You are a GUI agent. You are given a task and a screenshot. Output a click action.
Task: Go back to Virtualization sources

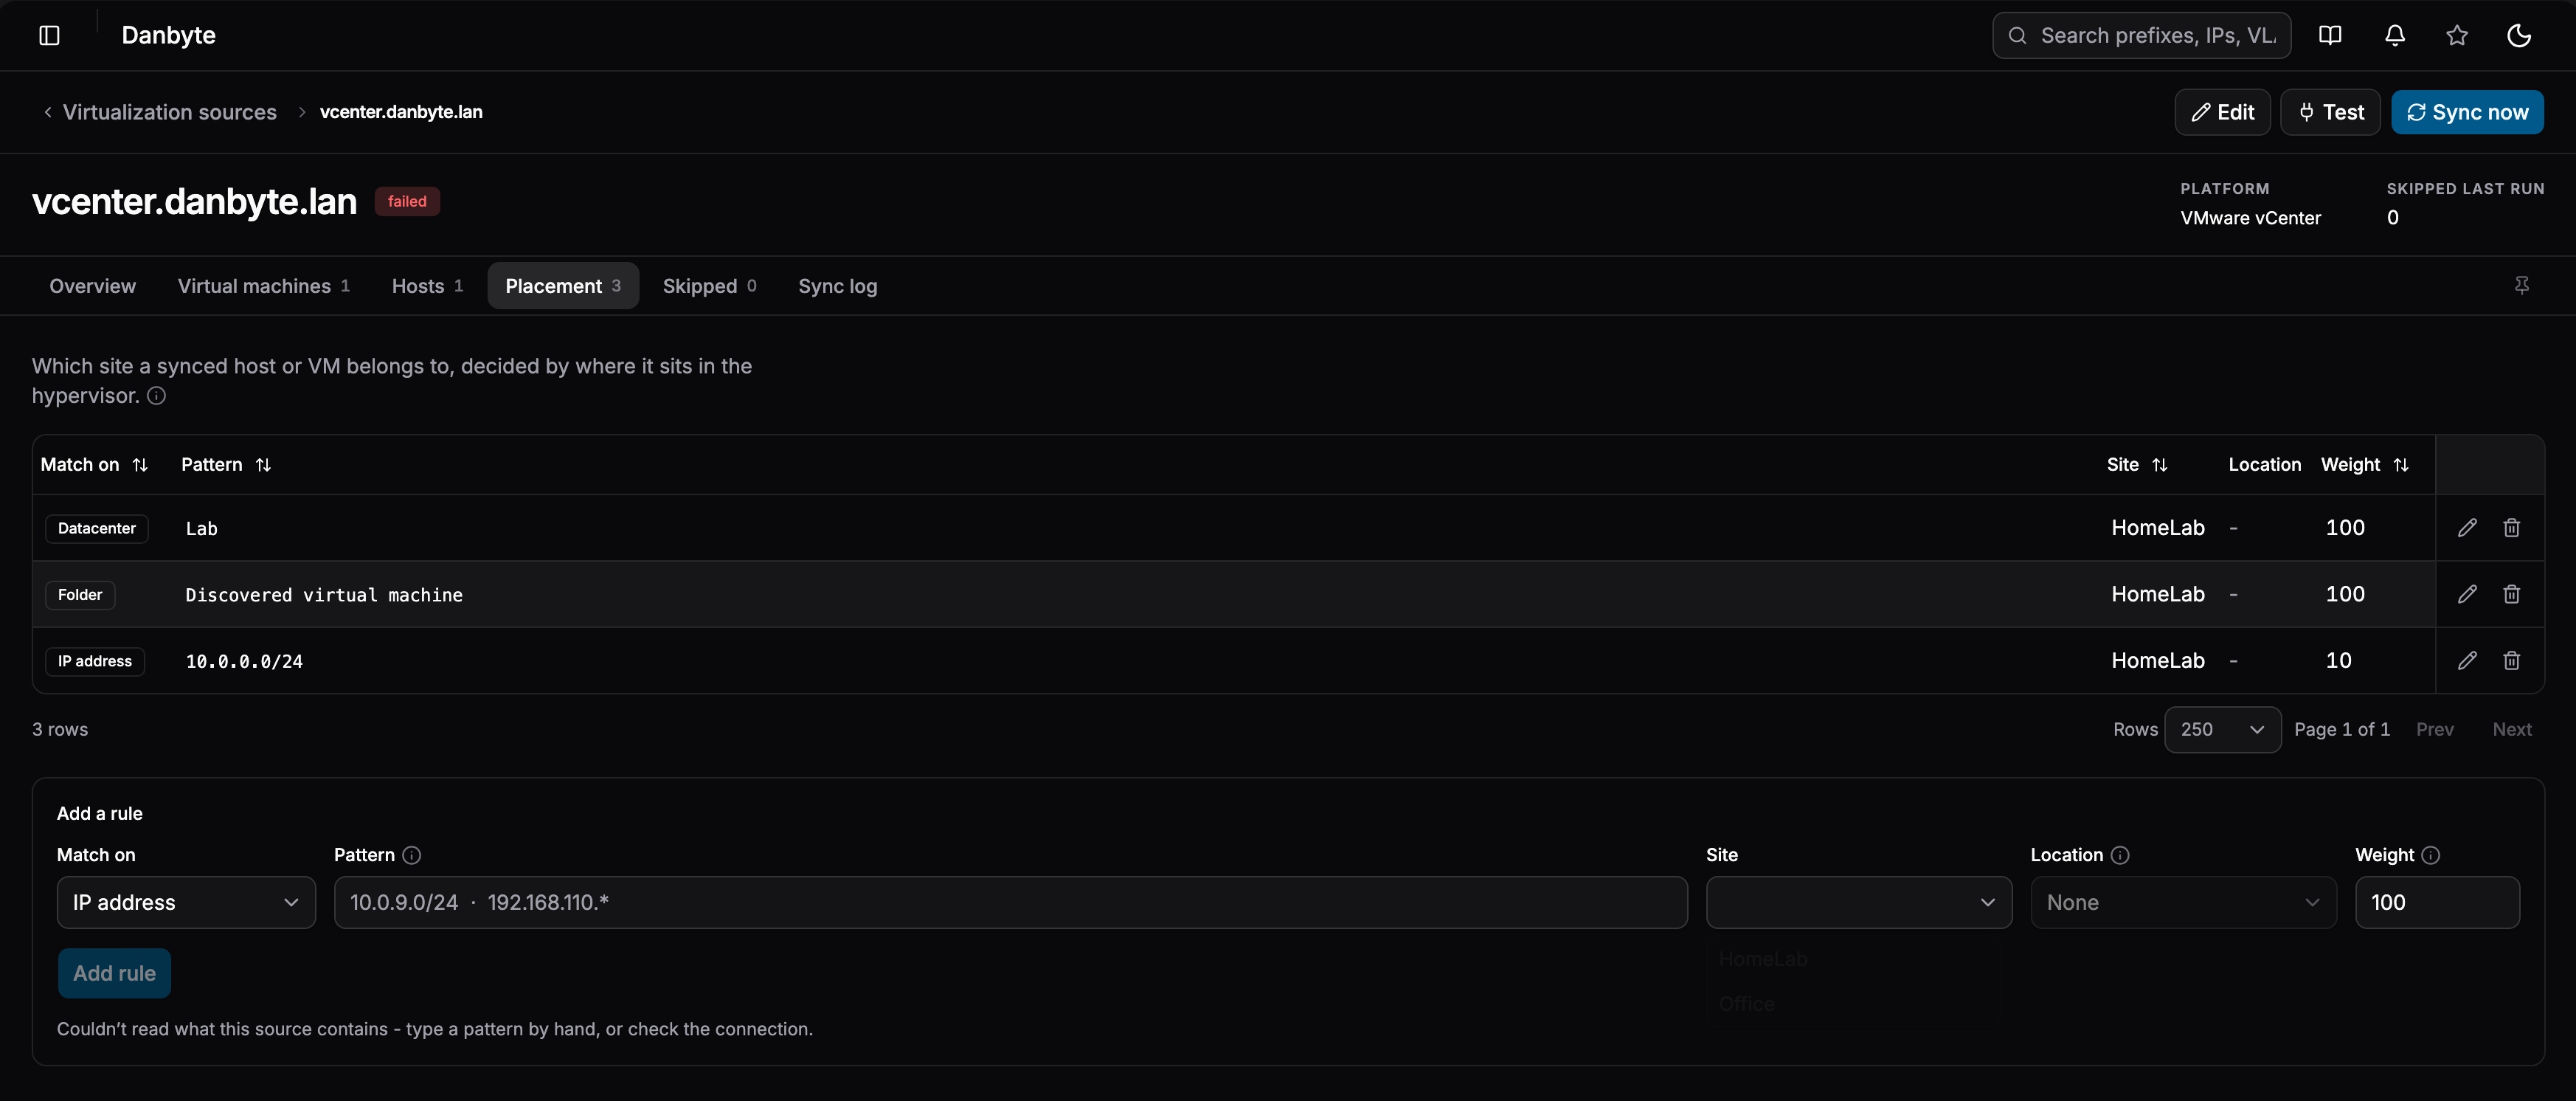click(x=169, y=112)
